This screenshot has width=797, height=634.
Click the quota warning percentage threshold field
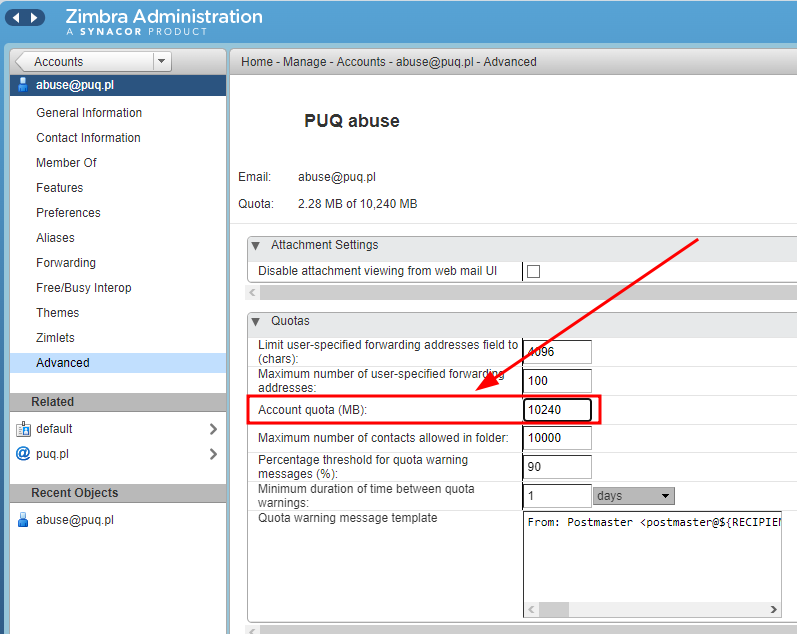(557, 467)
